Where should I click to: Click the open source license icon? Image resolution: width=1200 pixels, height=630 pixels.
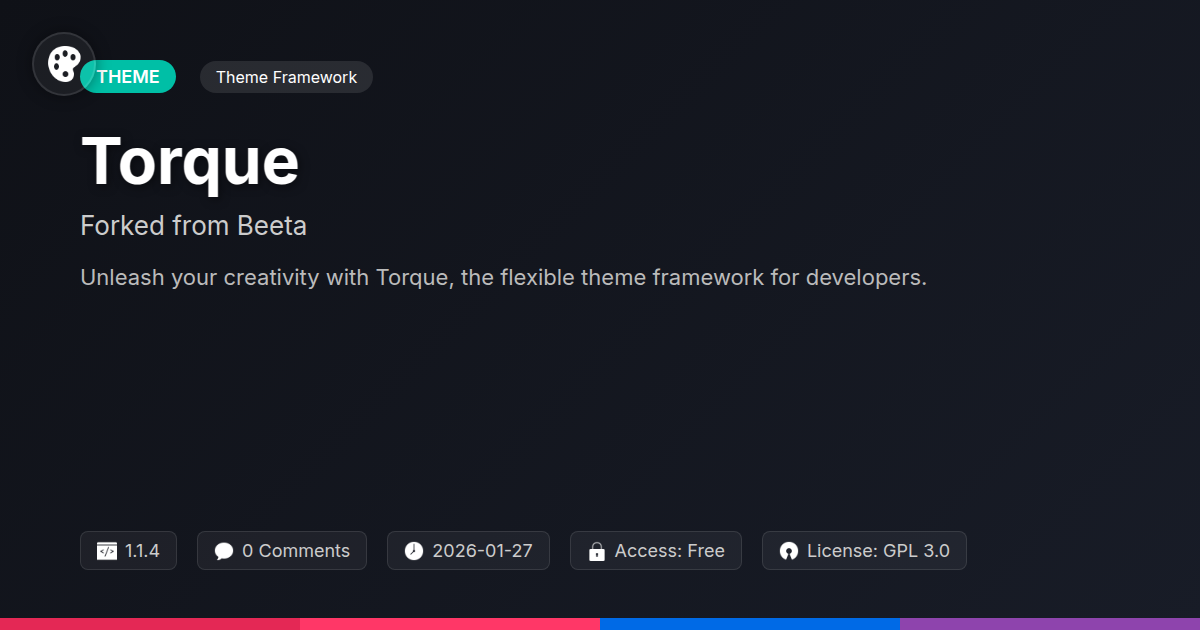[789, 551]
